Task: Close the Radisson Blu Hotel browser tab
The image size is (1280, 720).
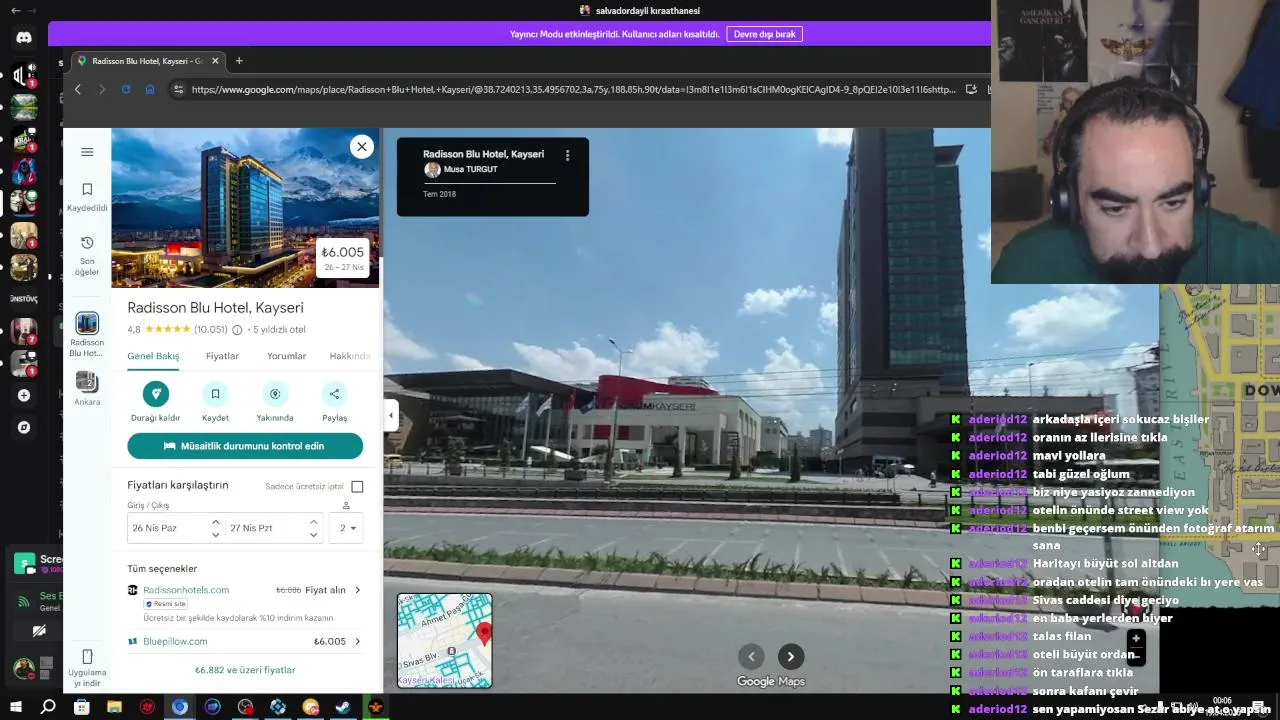Action: [x=216, y=61]
